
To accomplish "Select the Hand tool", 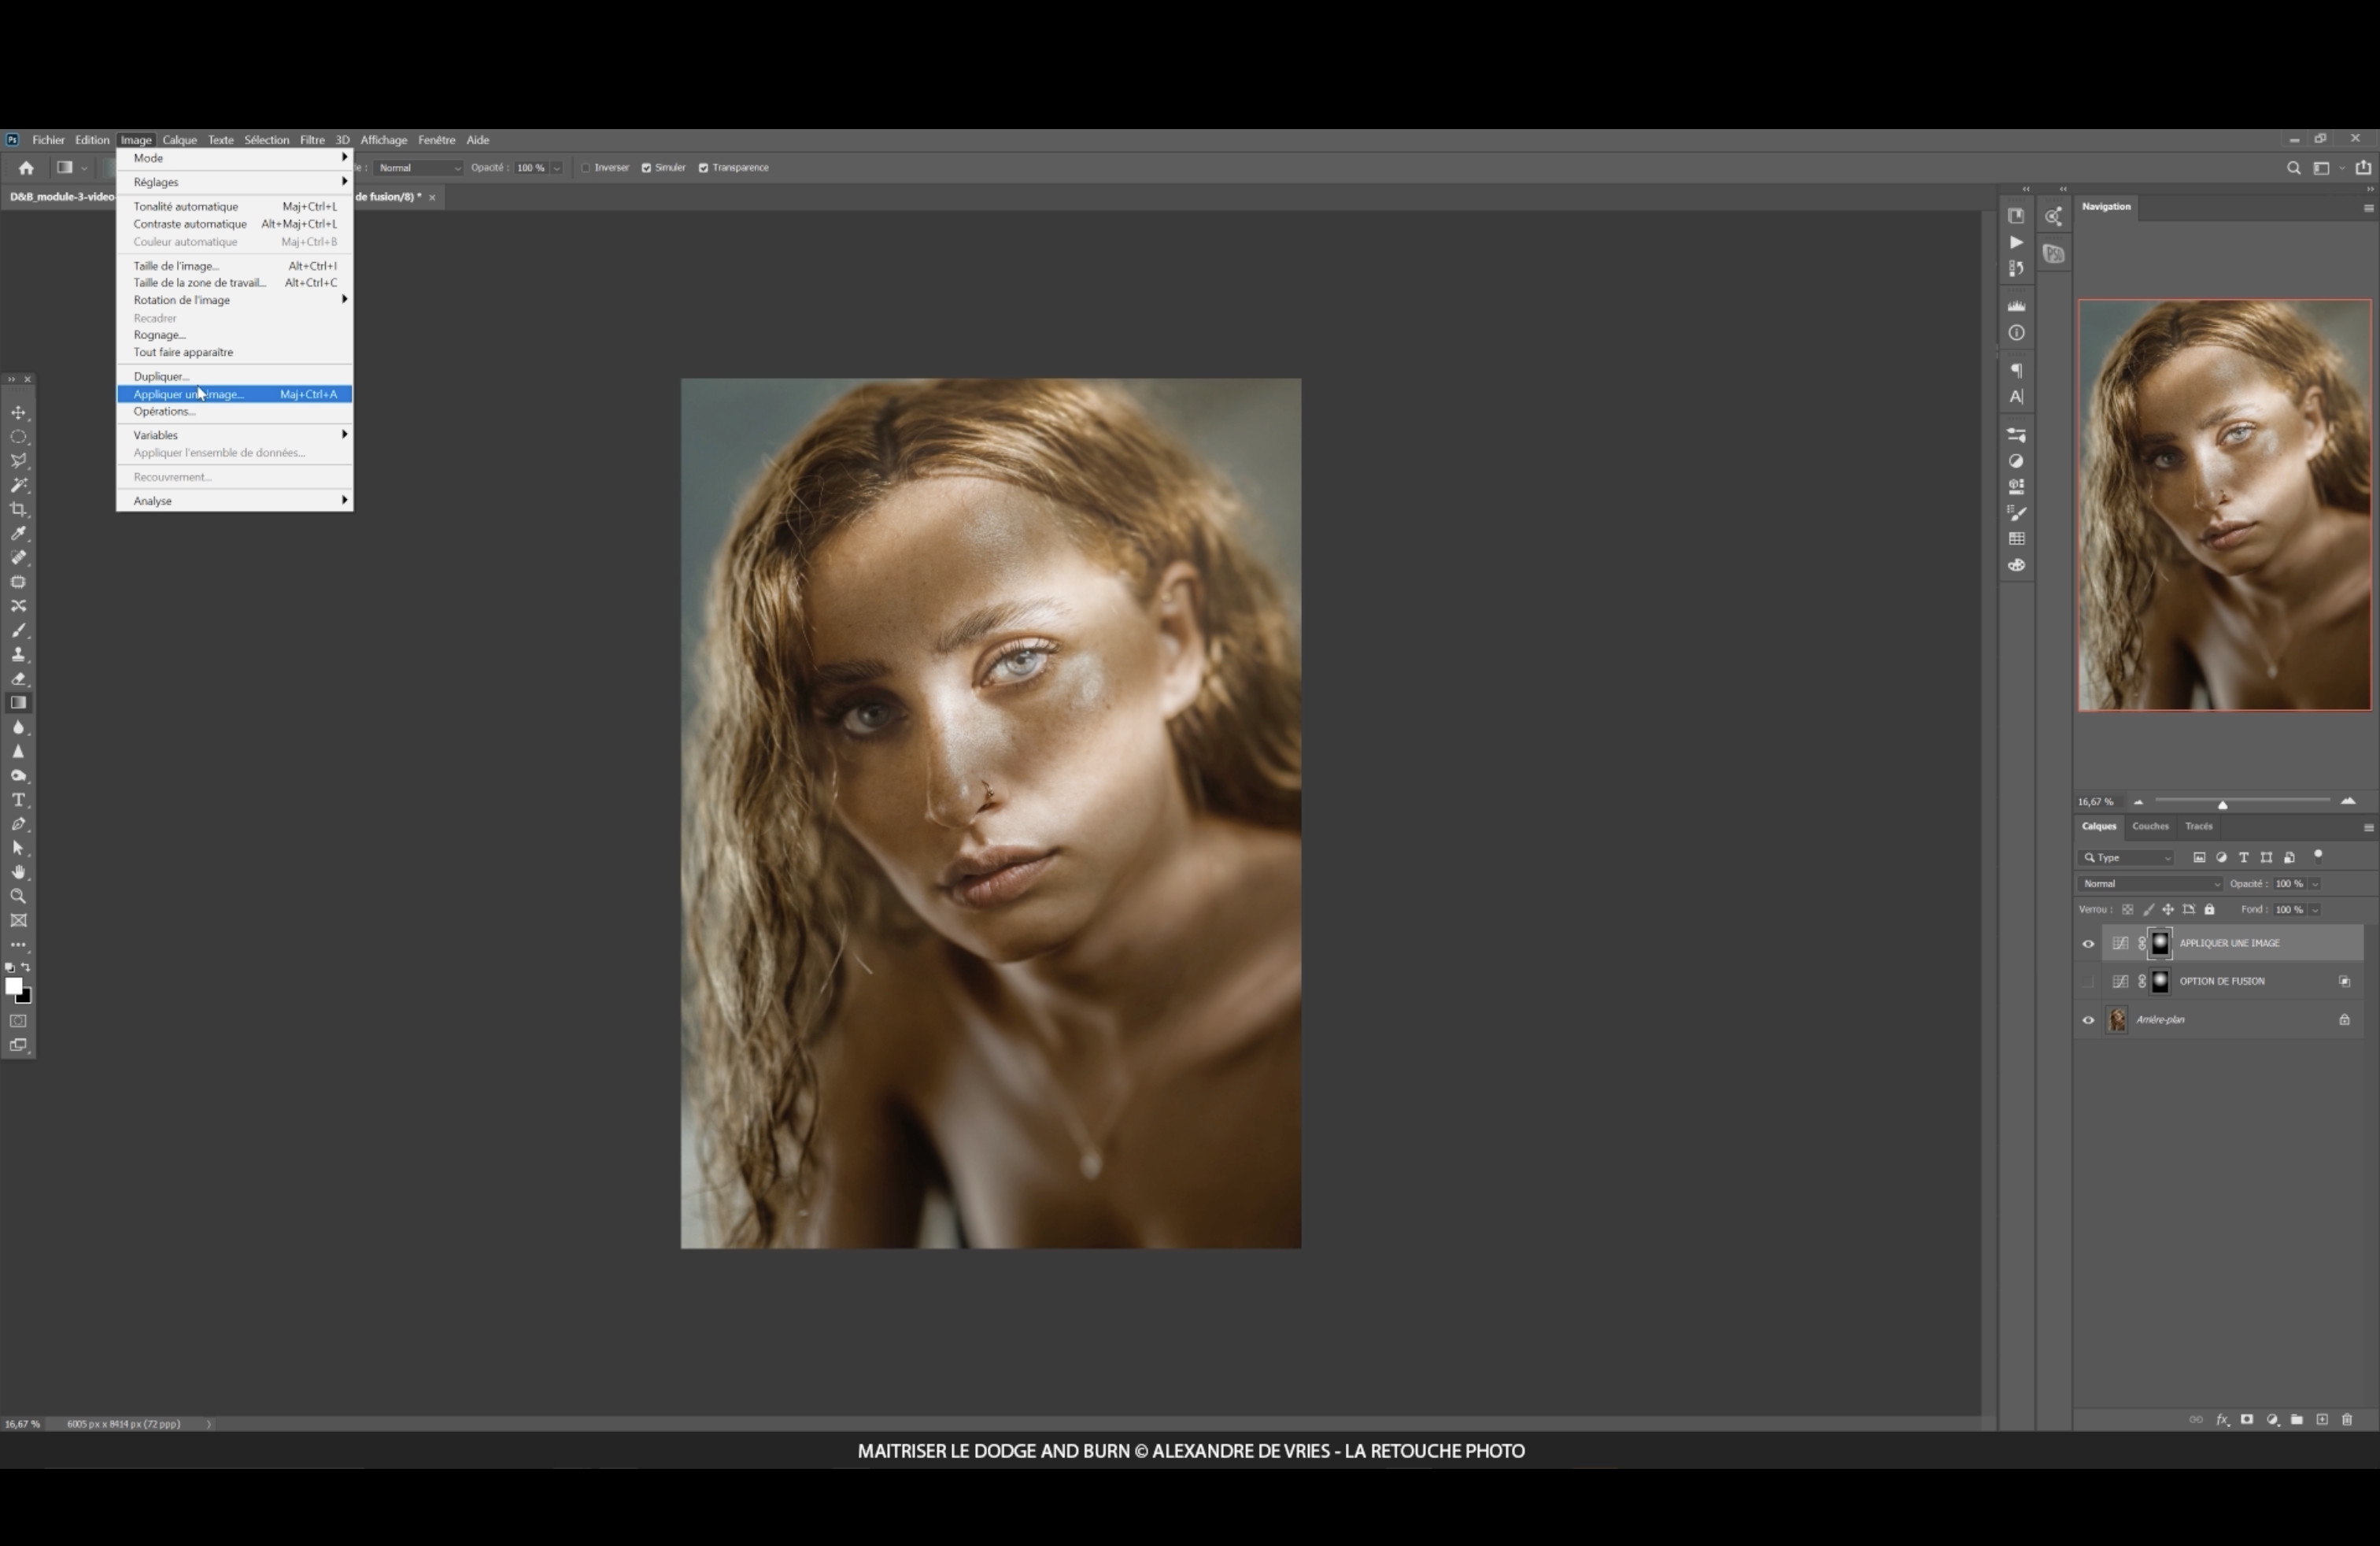I will (18, 872).
